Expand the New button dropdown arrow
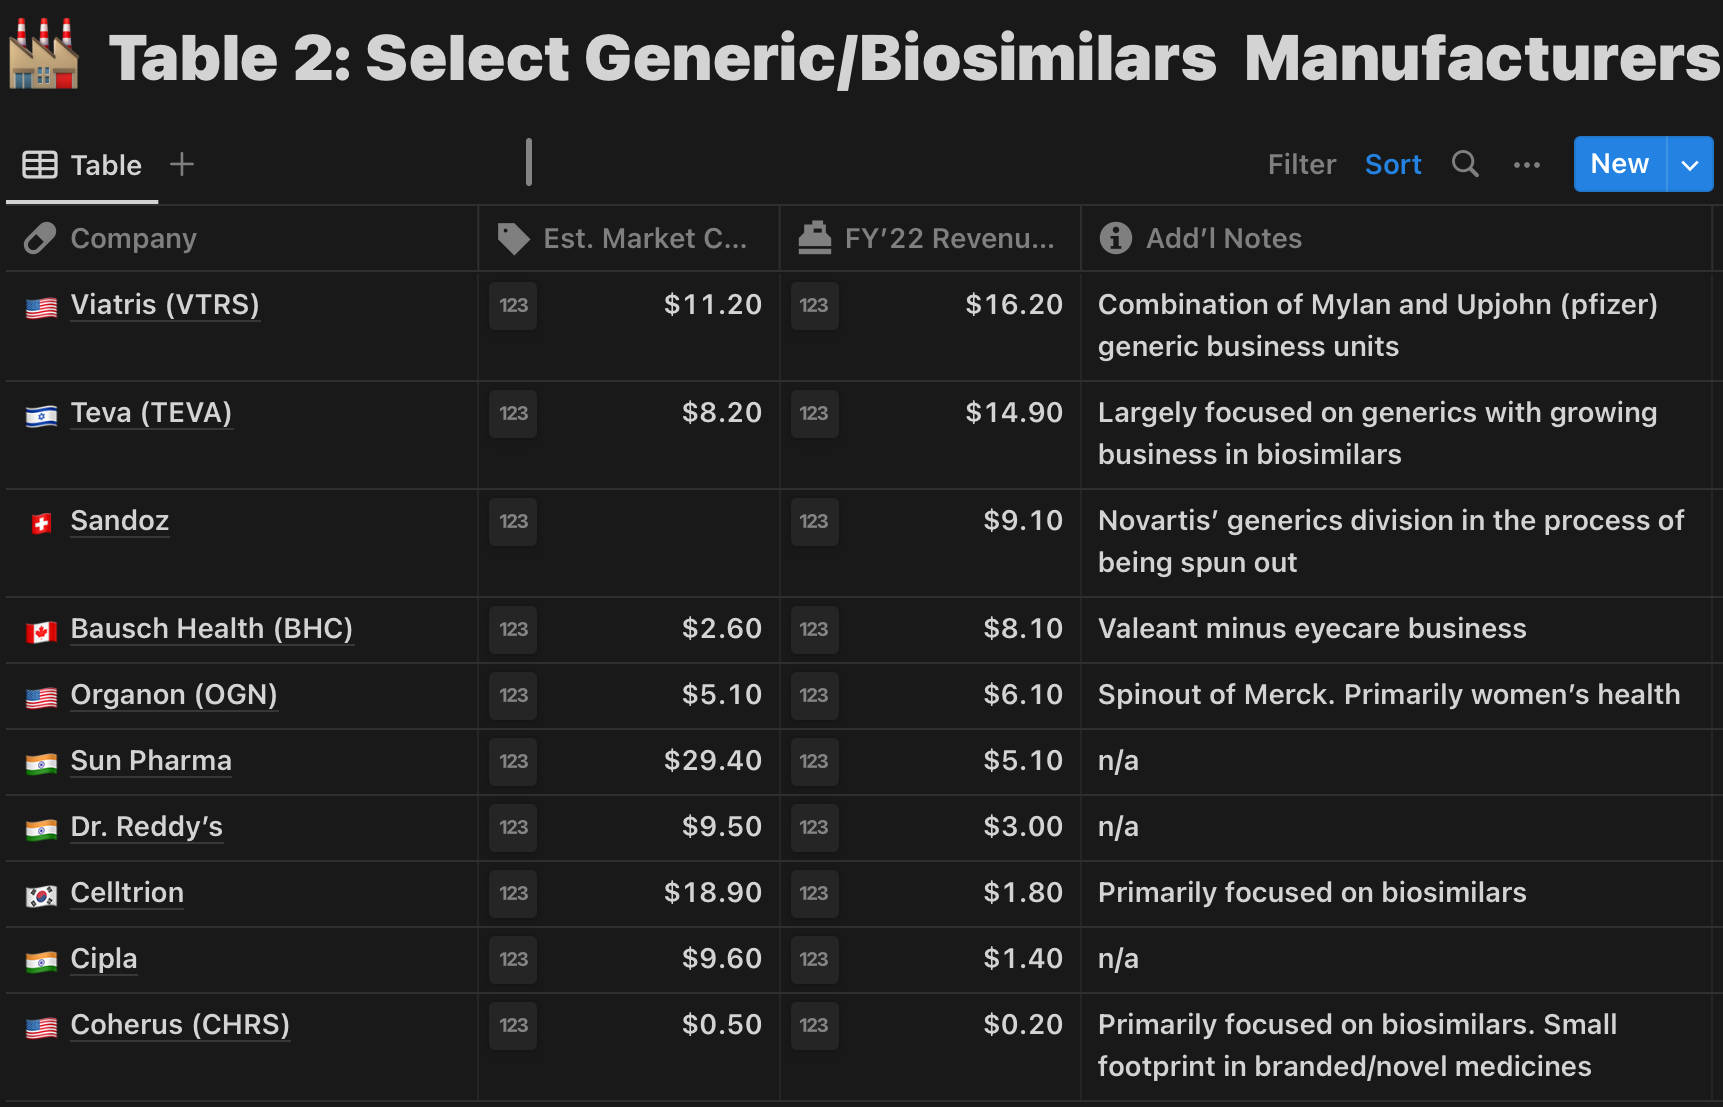 (x=1689, y=165)
